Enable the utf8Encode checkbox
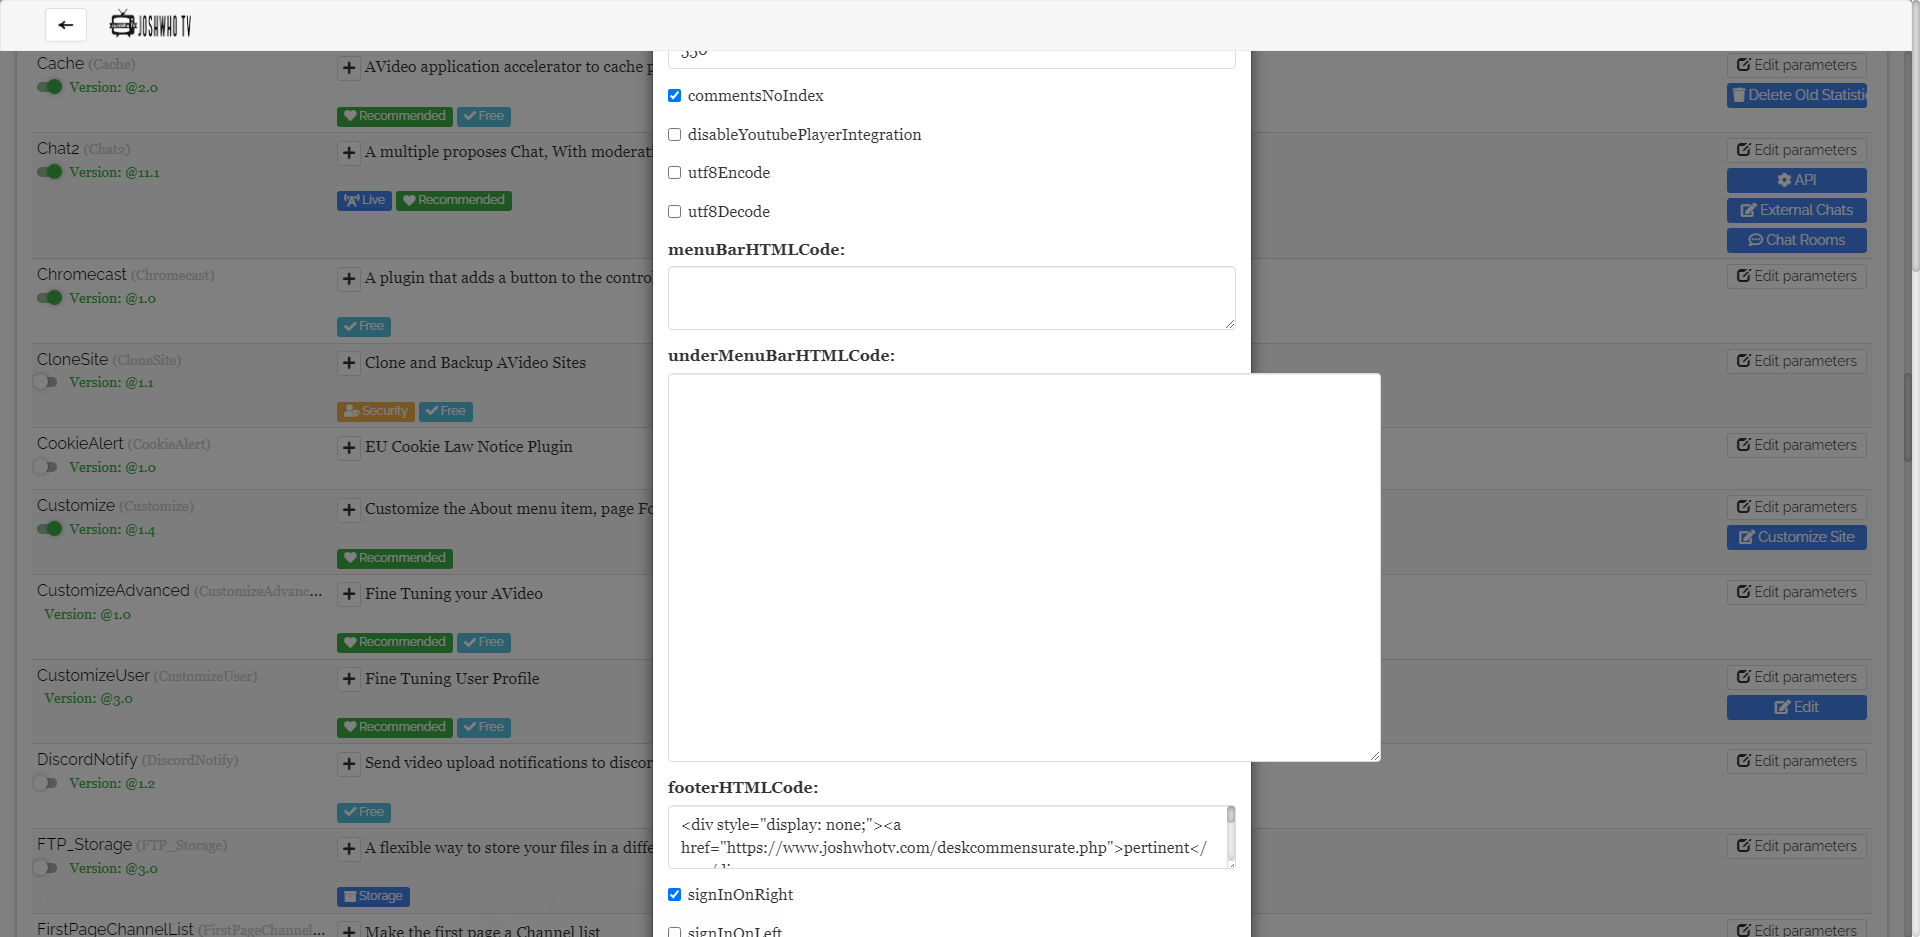This screenshot has height=937, width=1920. click(674, 172)
